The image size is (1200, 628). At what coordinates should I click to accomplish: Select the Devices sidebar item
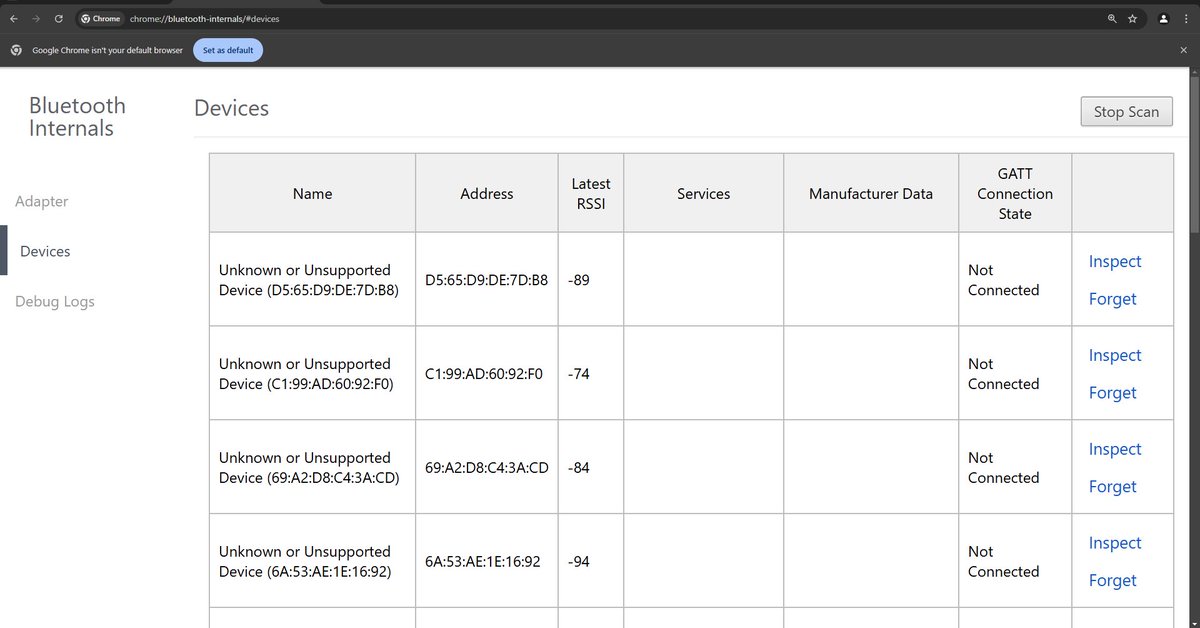(x=45, y=251)
